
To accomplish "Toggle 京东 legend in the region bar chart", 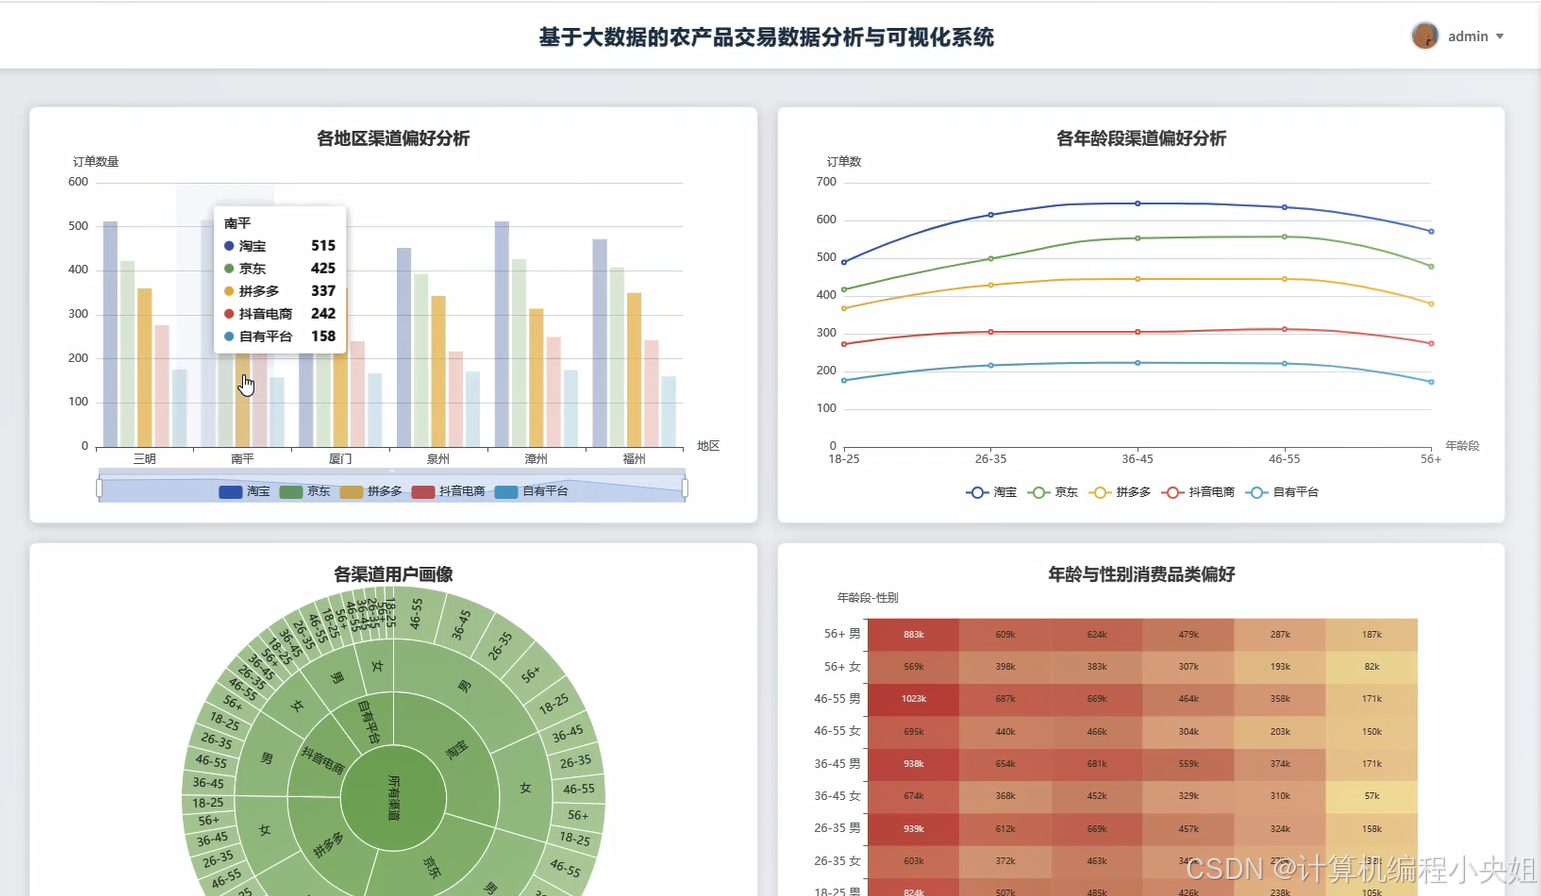I will 305,491.
